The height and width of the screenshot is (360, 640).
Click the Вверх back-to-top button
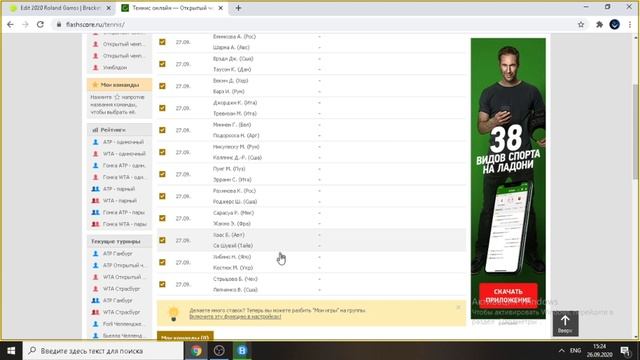coord(565,323)
